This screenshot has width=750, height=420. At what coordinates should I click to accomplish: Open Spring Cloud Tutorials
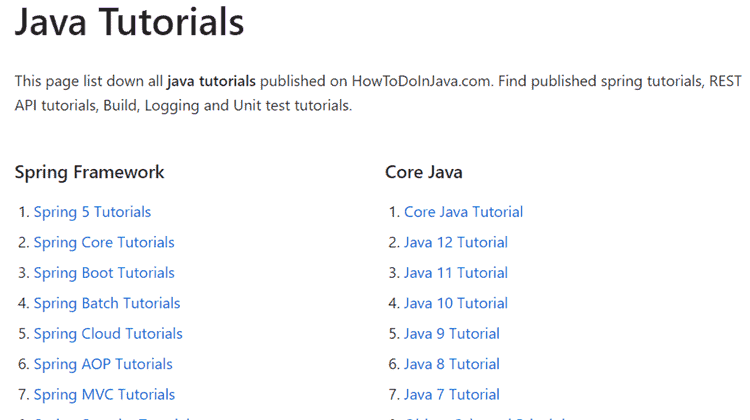pyautogui.click(x=108, y=334)
